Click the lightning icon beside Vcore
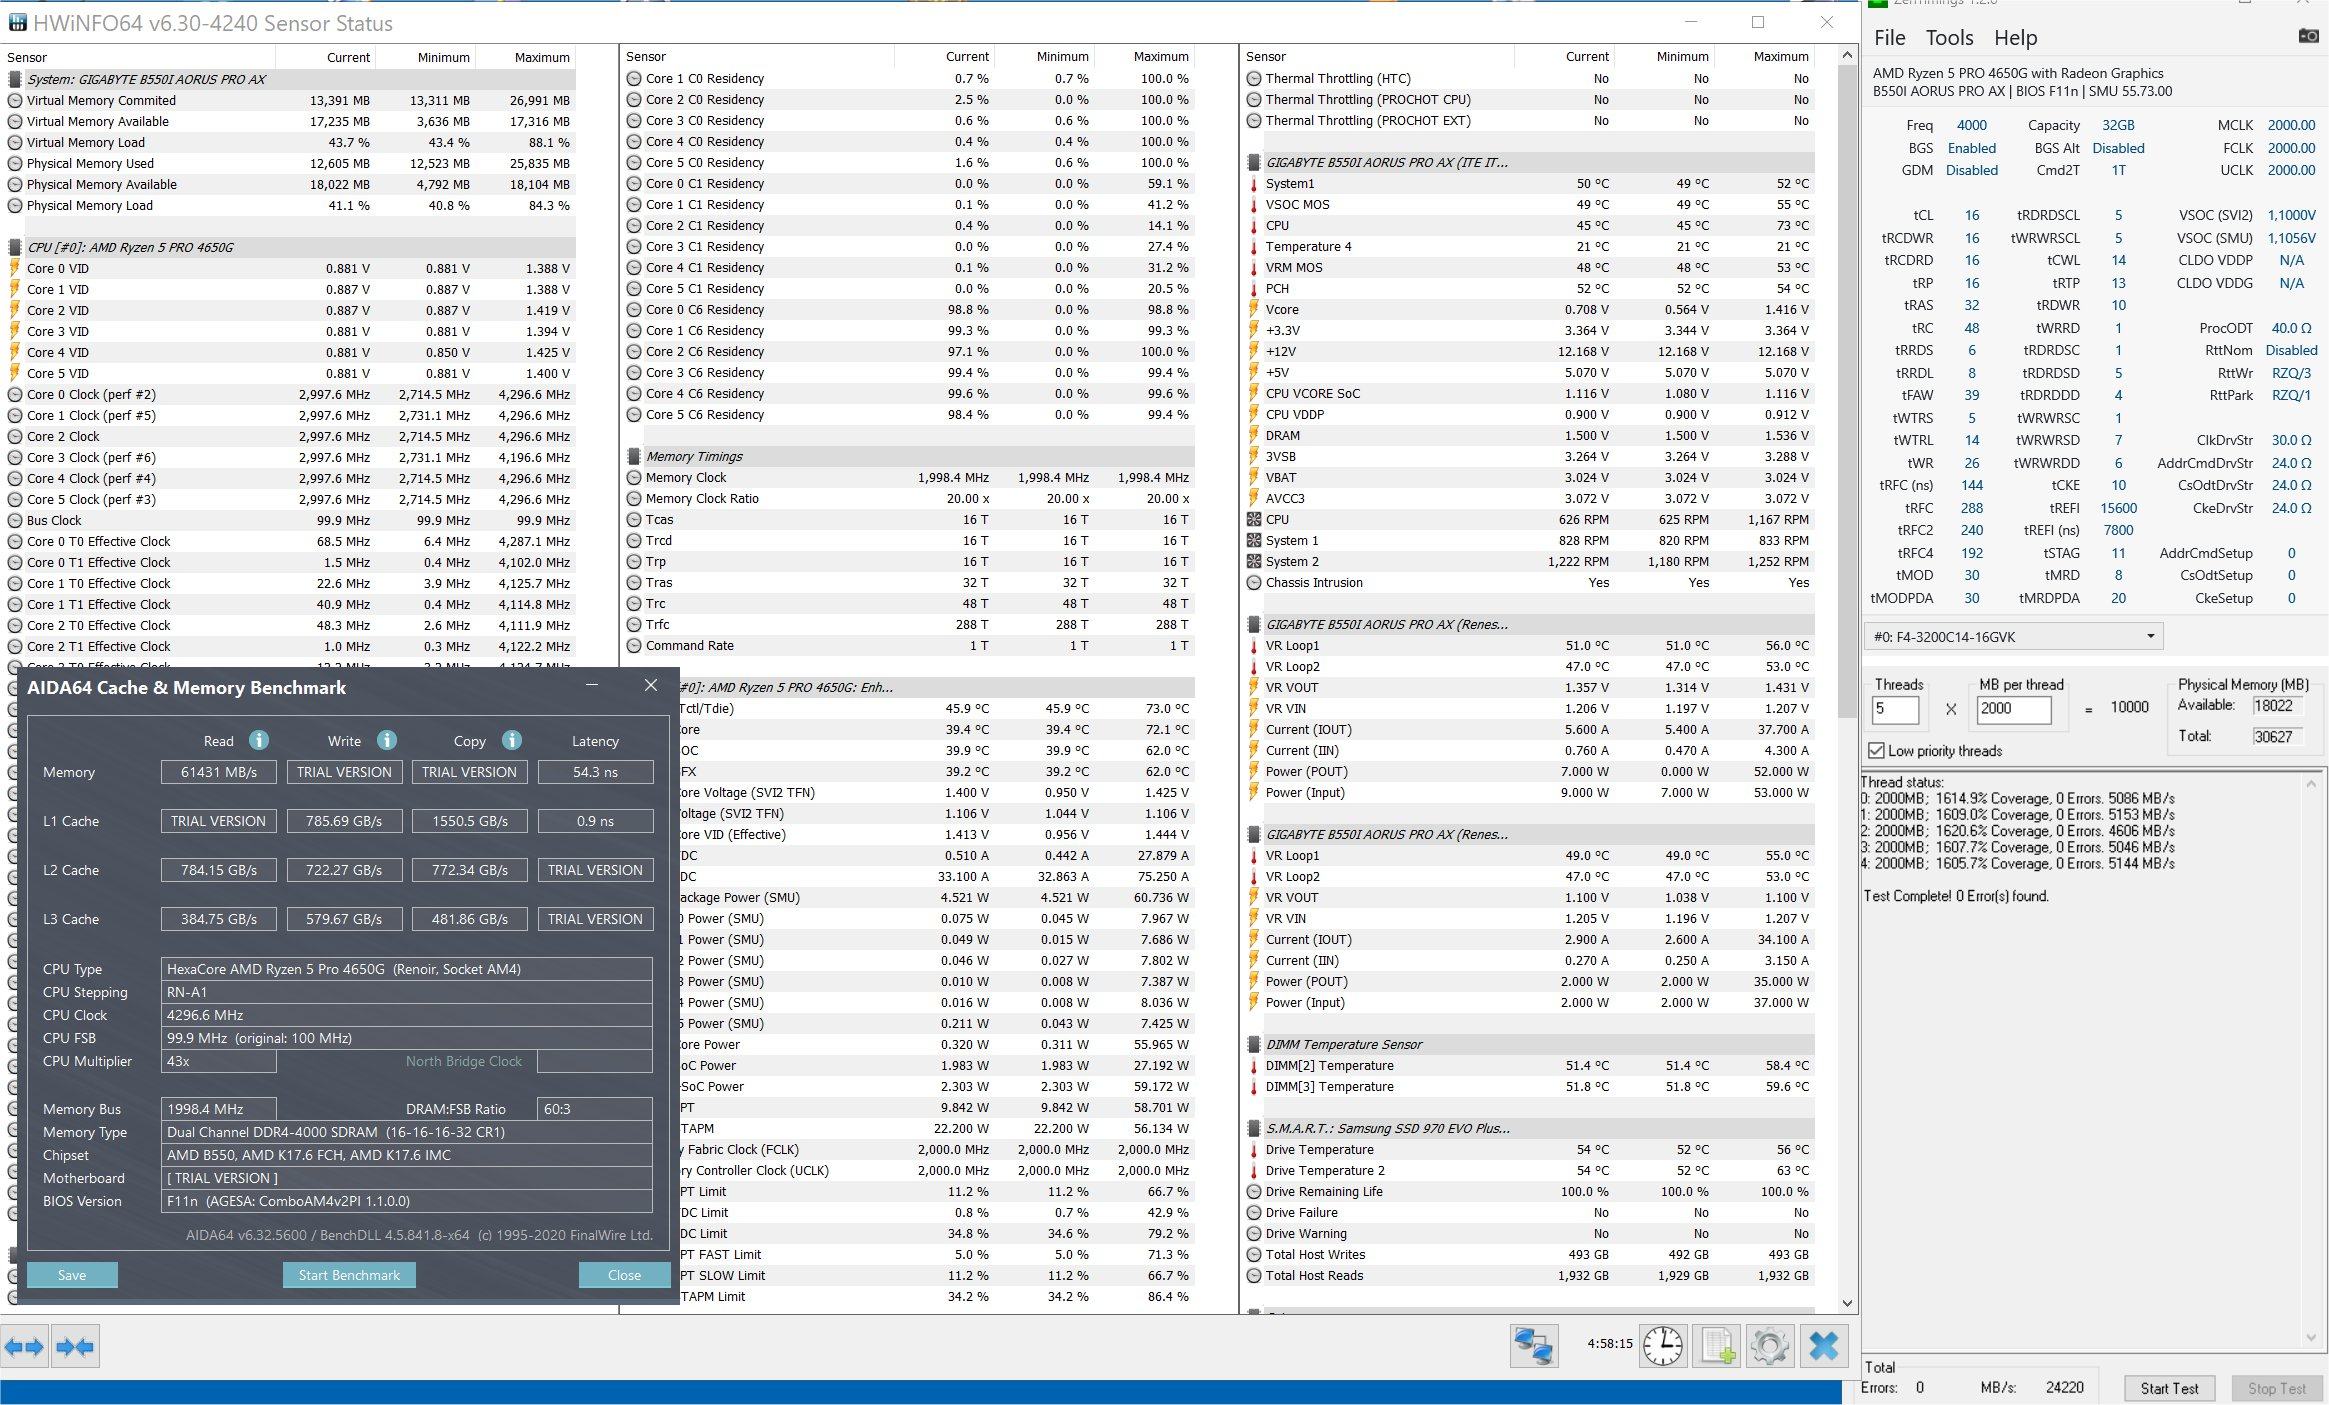The image size is (2329, 1405). pyautogui.click(x=1254, y=309)
